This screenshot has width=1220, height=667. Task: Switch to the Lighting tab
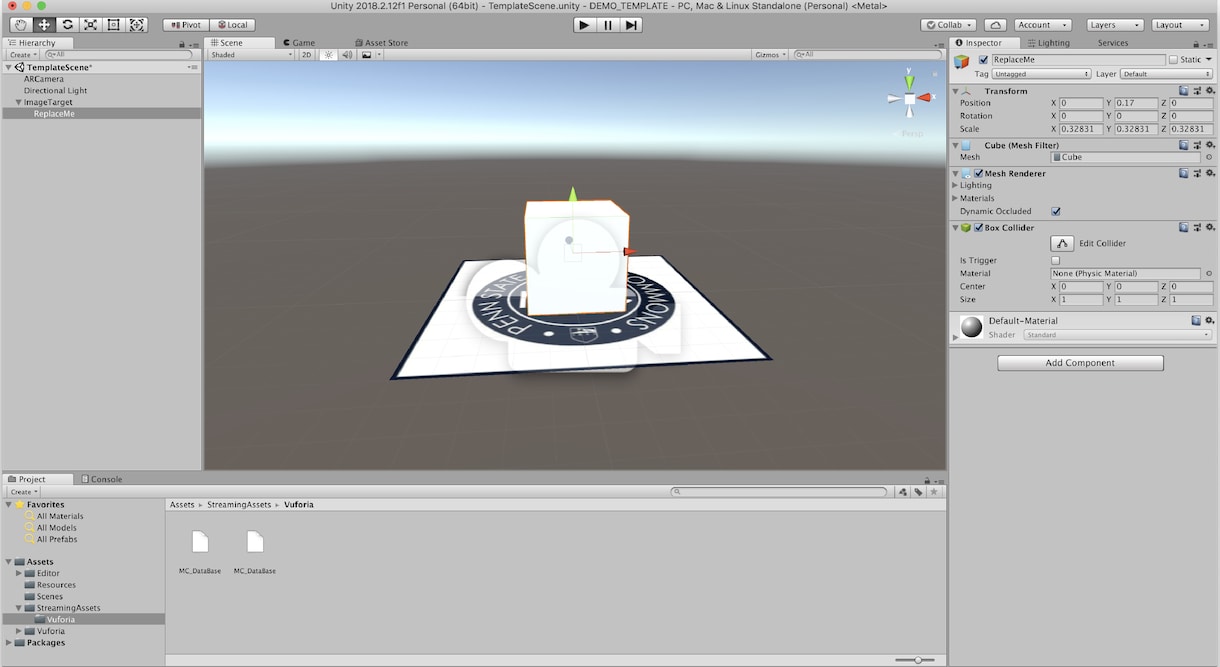[1048, 43]
